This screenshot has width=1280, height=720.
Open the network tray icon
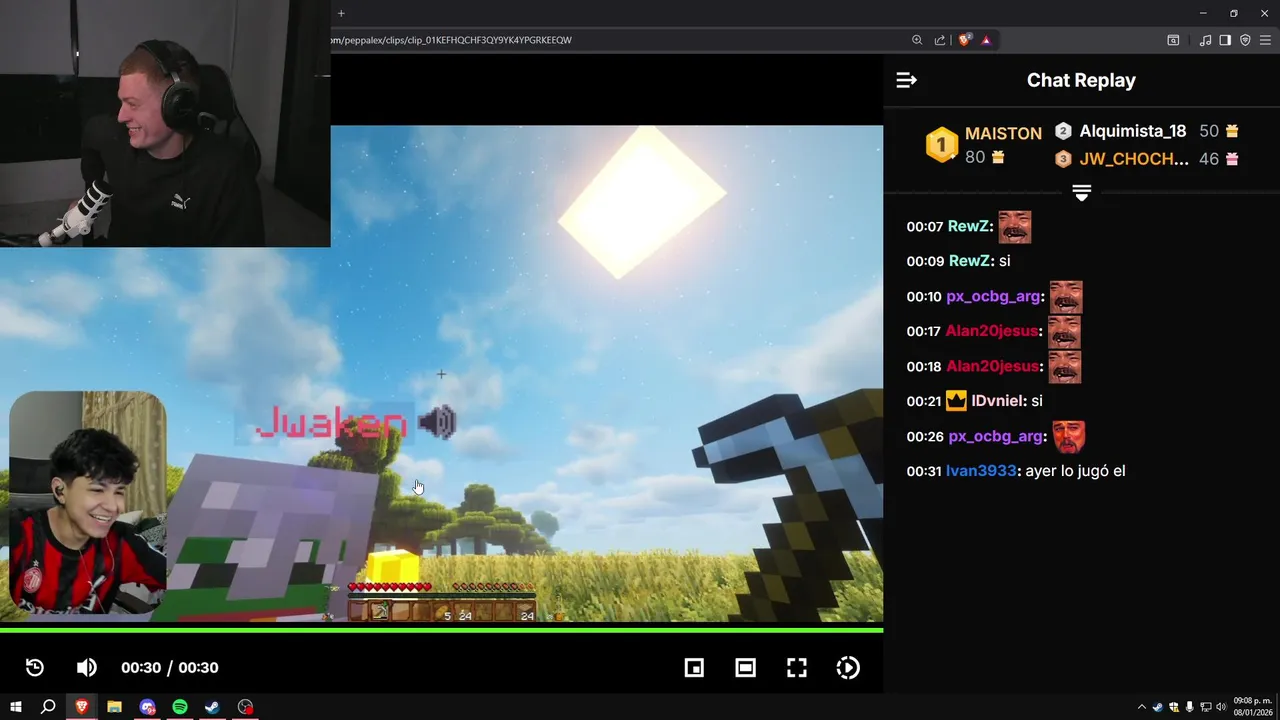pyautogui.click(x=1205, y=707)
